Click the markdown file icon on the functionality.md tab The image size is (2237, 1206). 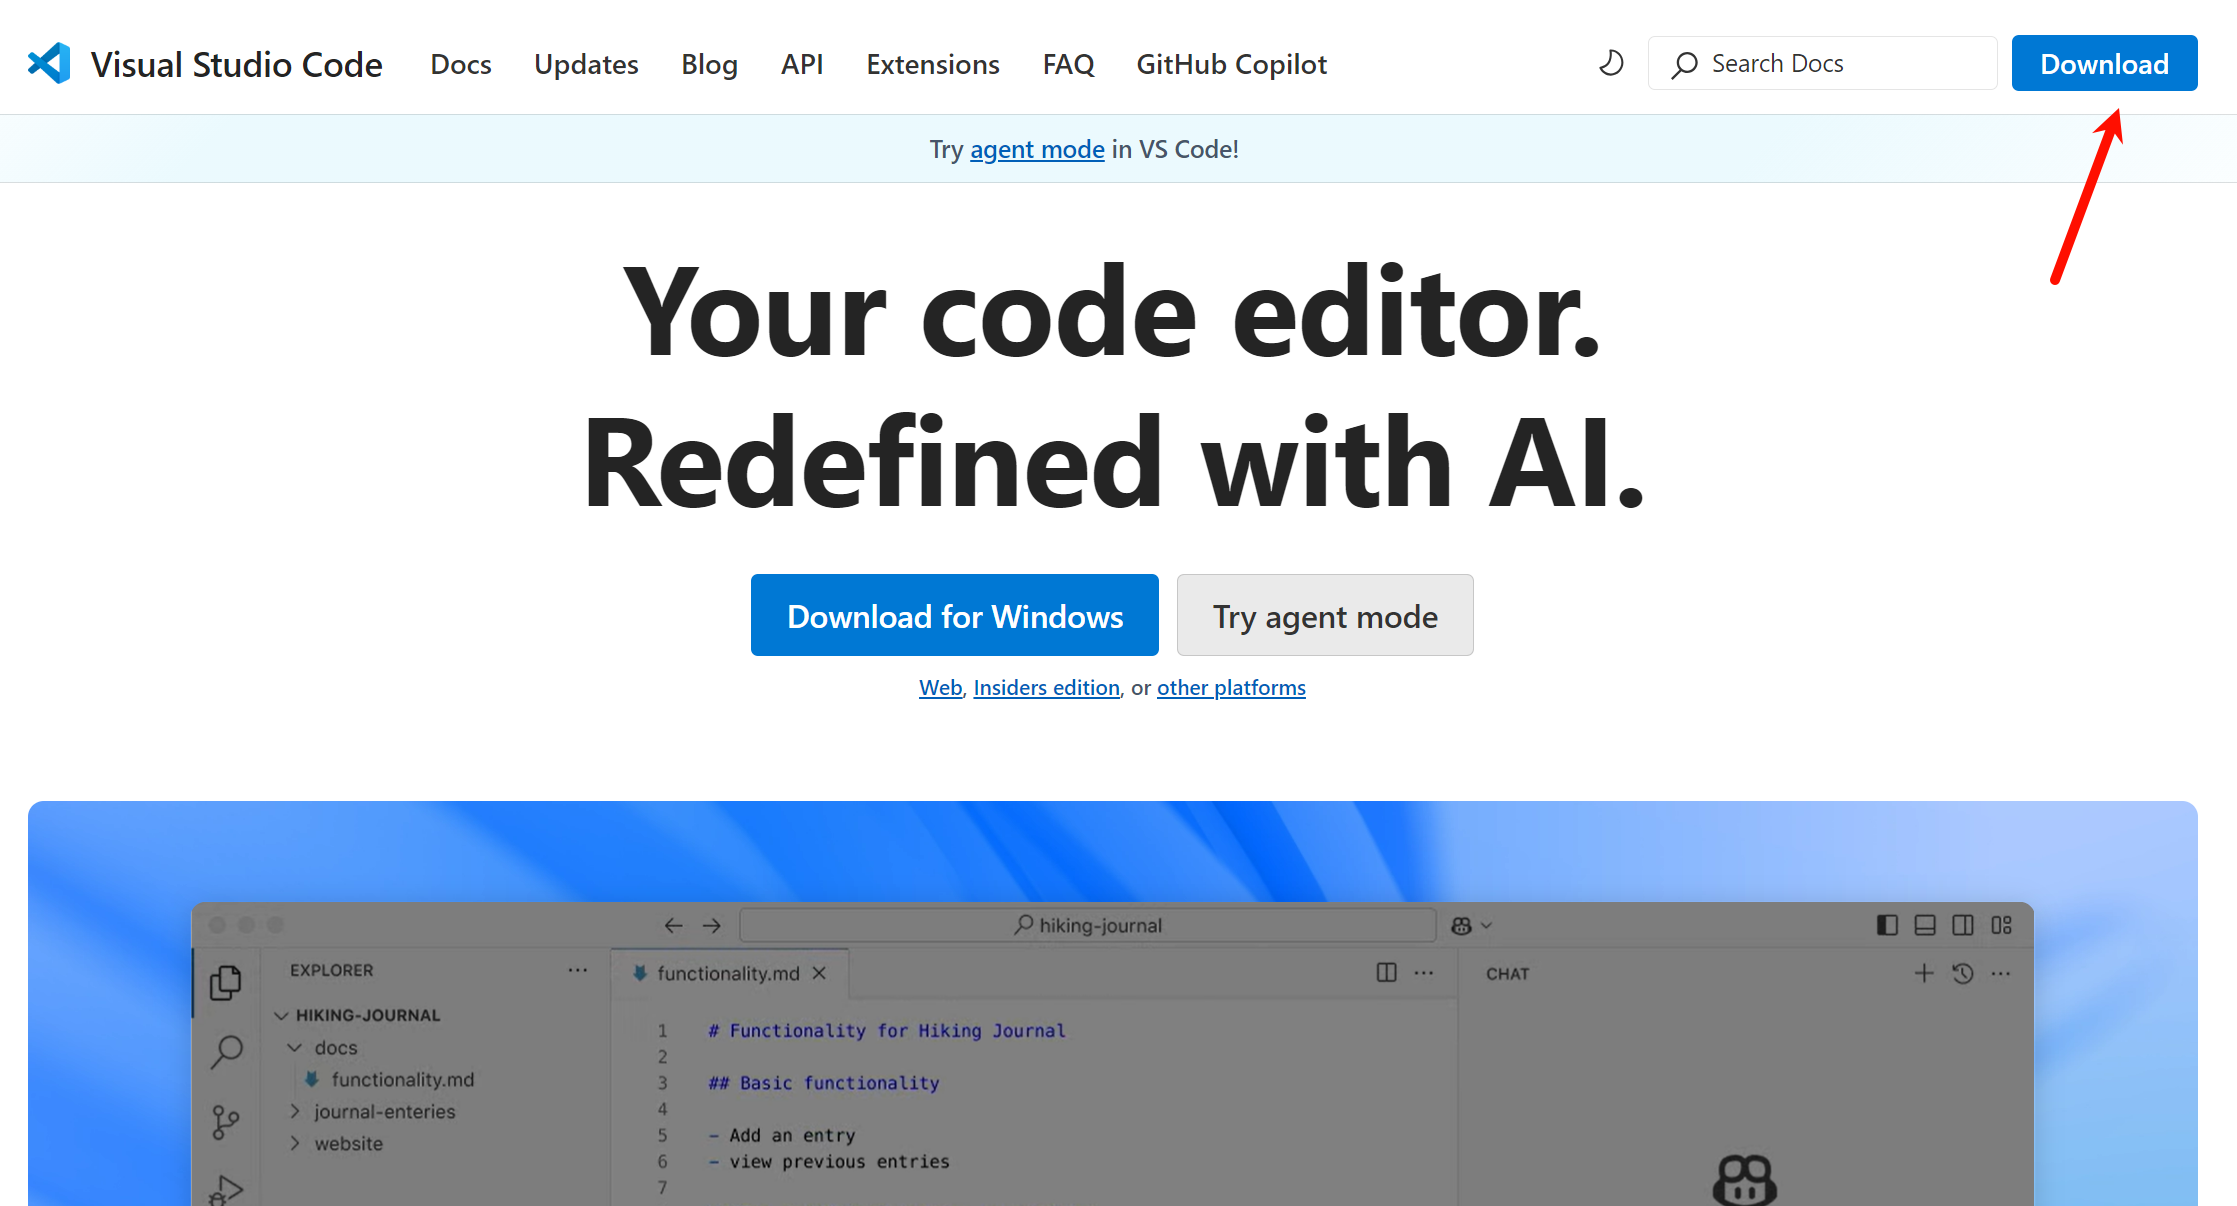click(x=640, y=973)
